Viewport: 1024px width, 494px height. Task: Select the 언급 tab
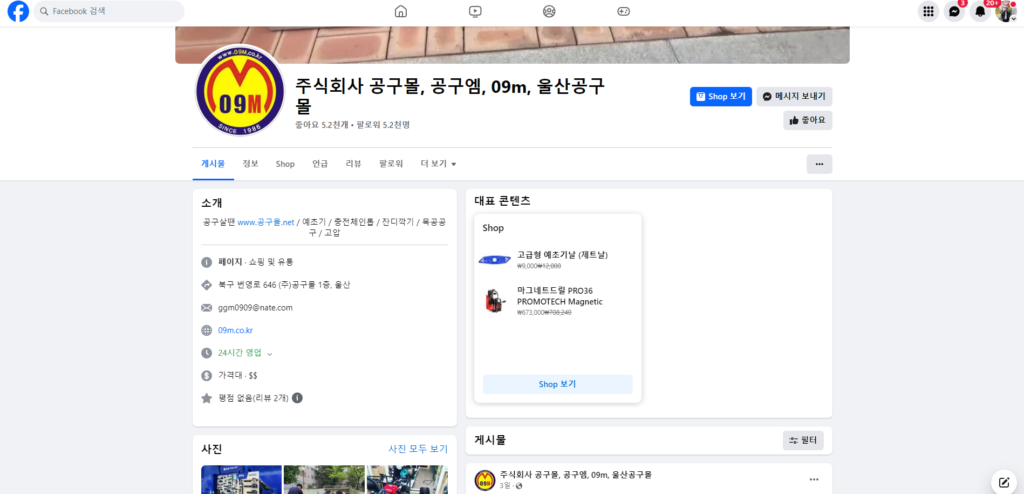point(320,164)
